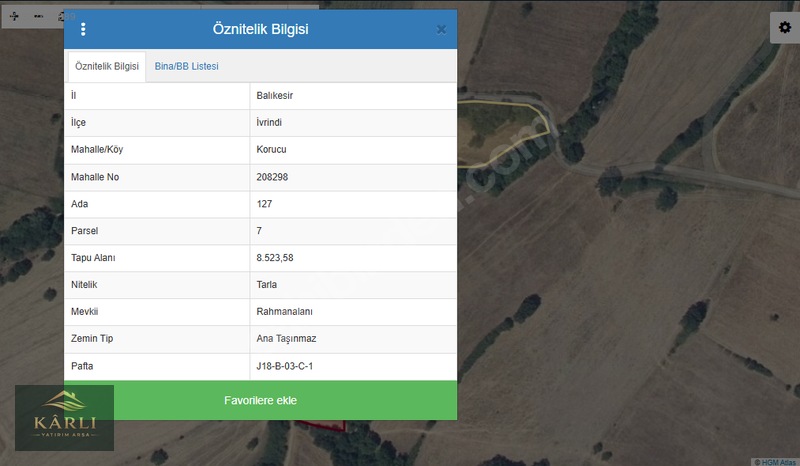Select the Nitelik value Tarla
800x466 pixels.
coord(266,284)
